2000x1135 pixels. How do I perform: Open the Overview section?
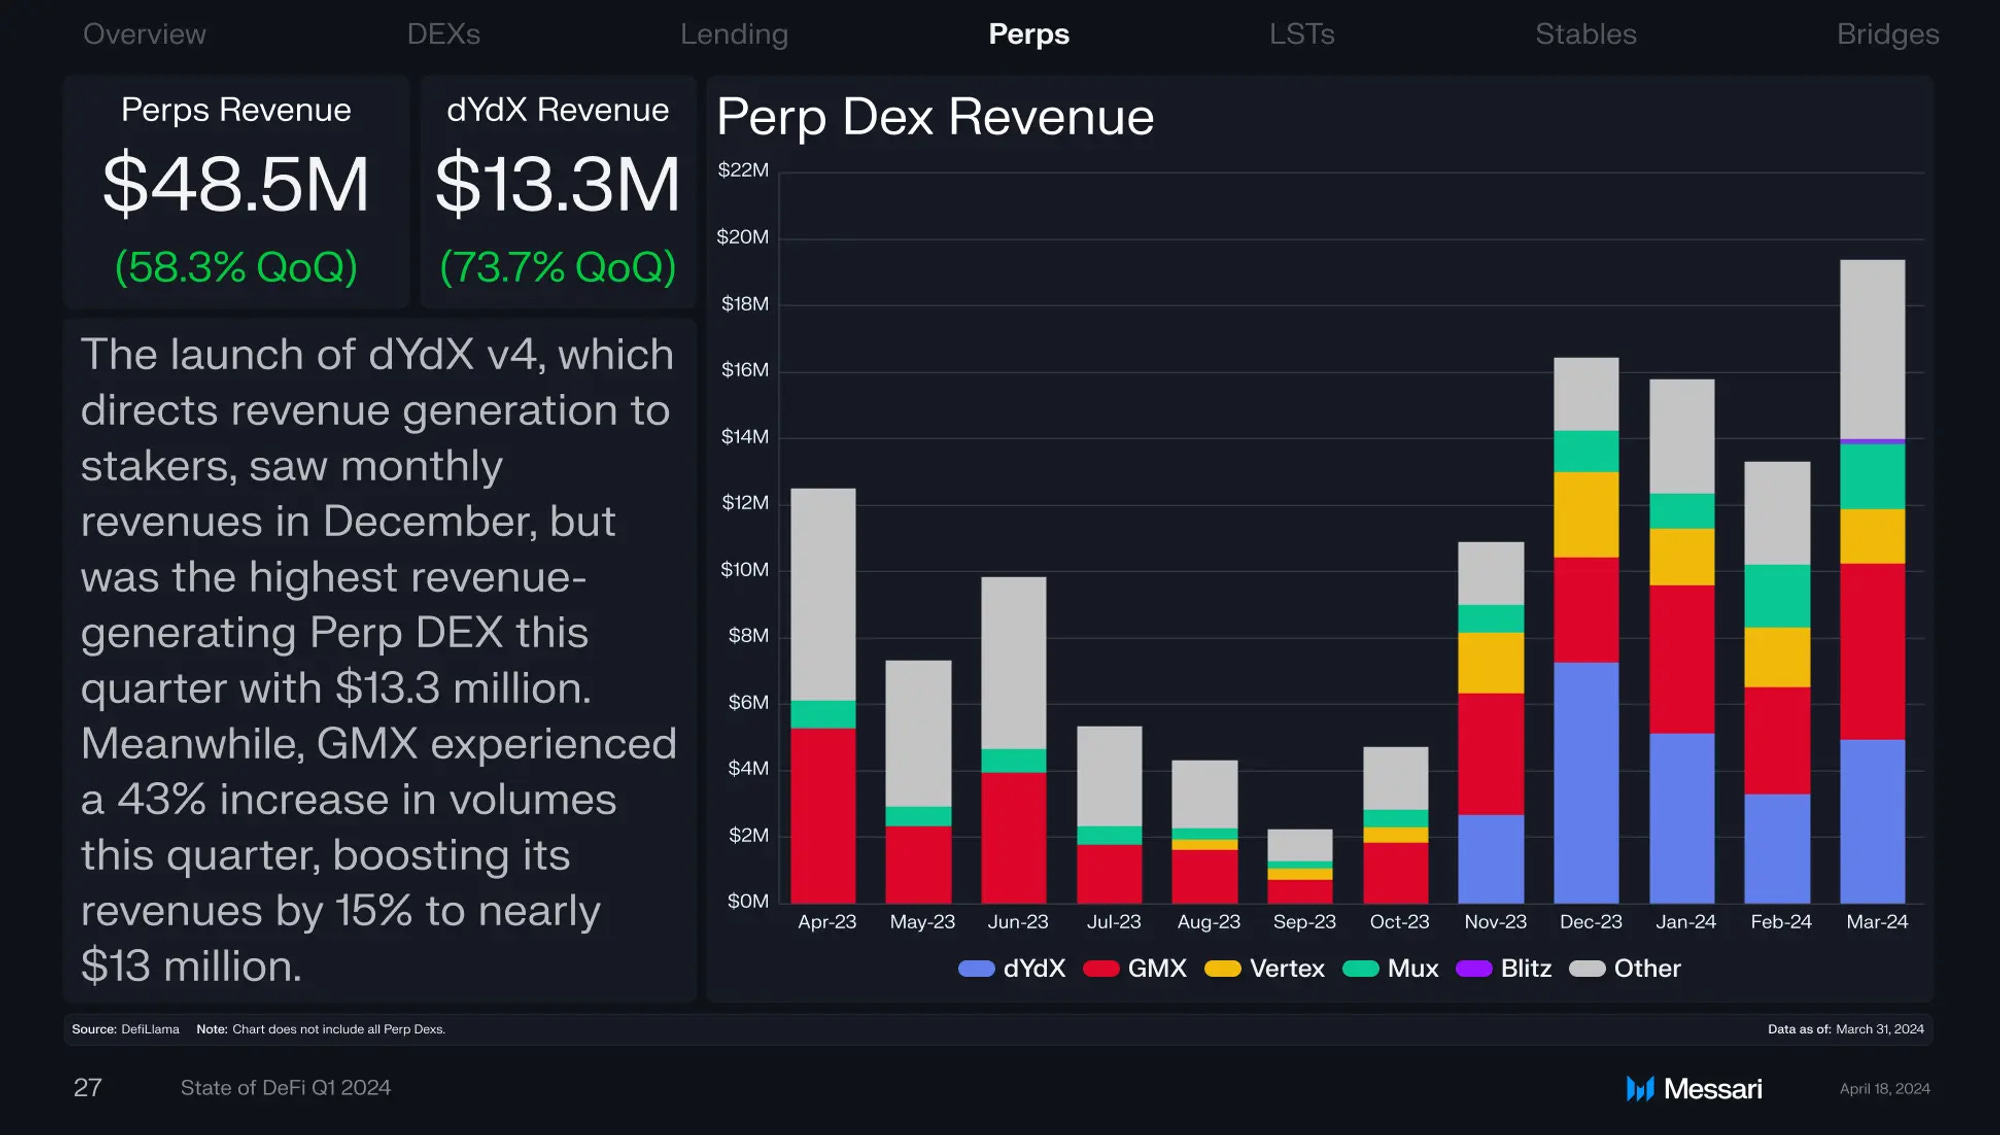click(x=144, y=33)
